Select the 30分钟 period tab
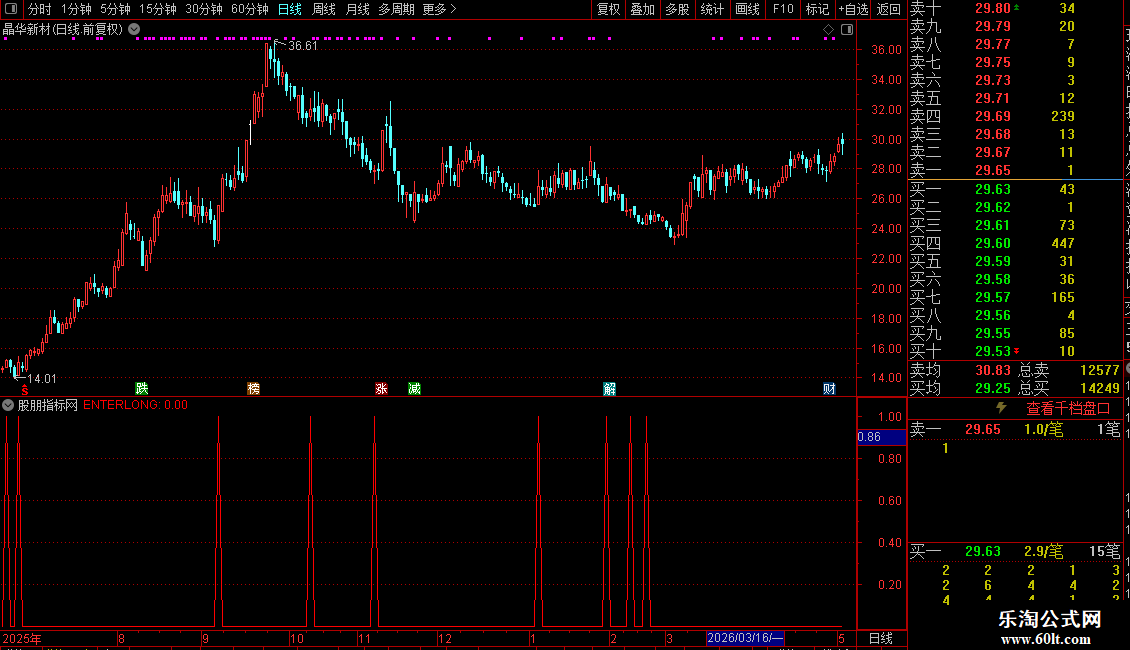The image size is (1130, 650). (x=203, y=9)
